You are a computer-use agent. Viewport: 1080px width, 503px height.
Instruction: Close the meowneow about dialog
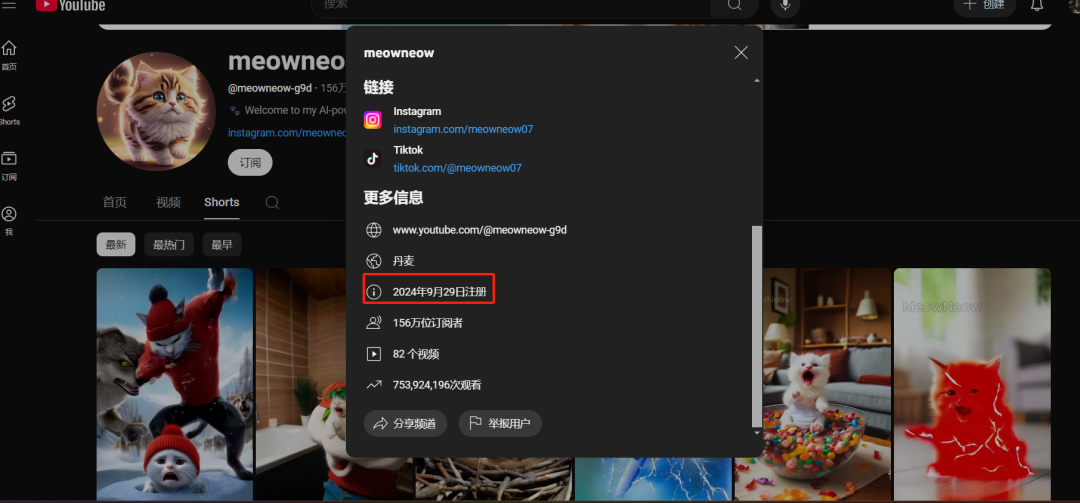741,52
